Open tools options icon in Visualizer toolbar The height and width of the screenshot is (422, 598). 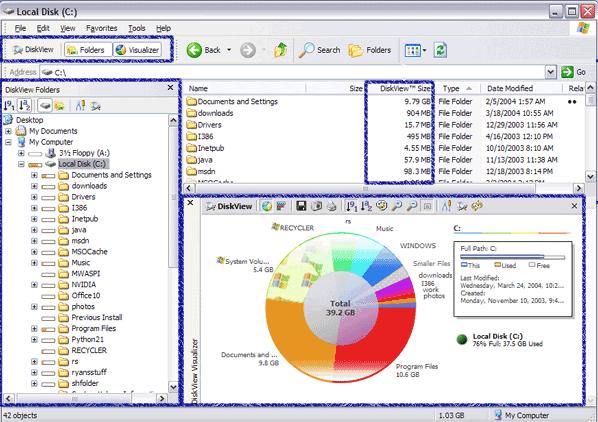pyautogui.click(x=447, y=206)
